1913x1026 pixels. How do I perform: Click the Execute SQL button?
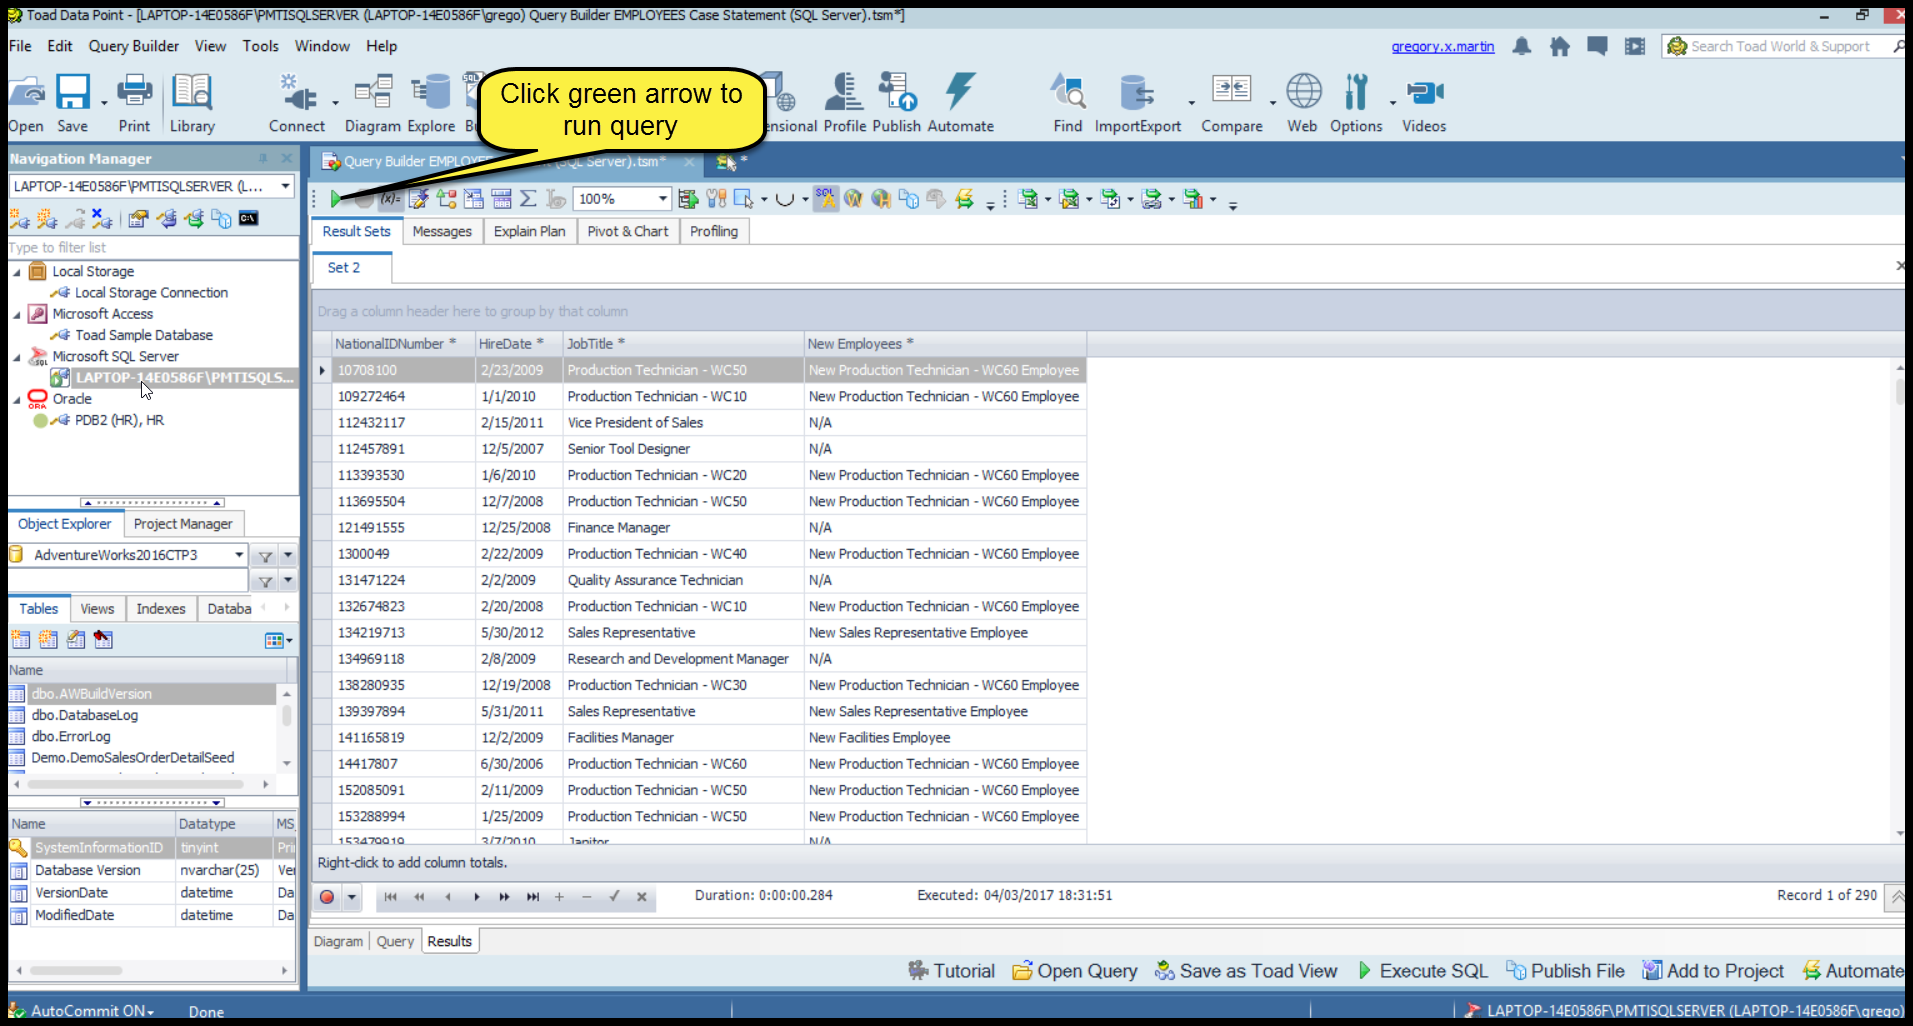(1422, 971)
